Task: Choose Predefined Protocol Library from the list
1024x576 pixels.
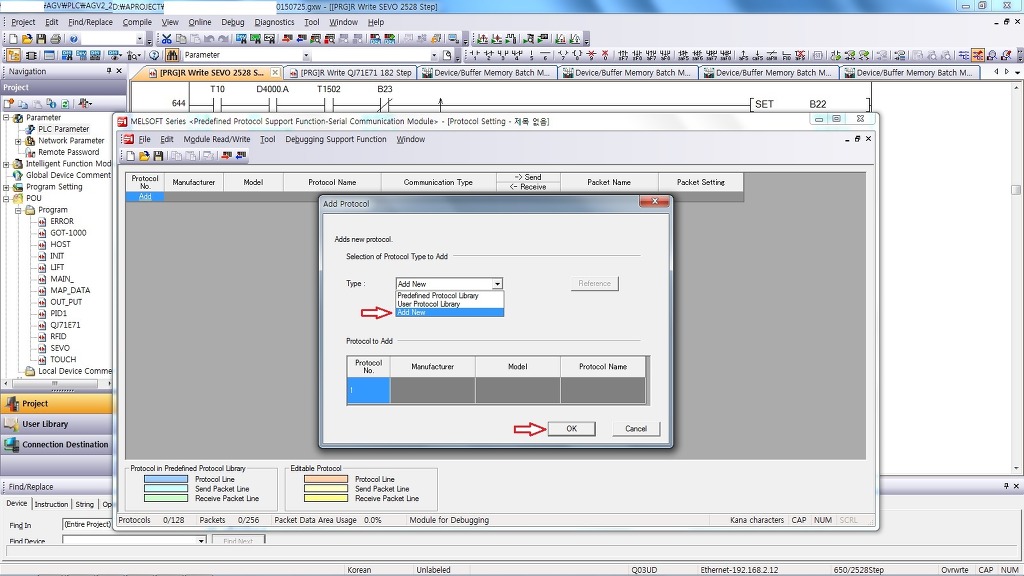Action: click(438, 296)
